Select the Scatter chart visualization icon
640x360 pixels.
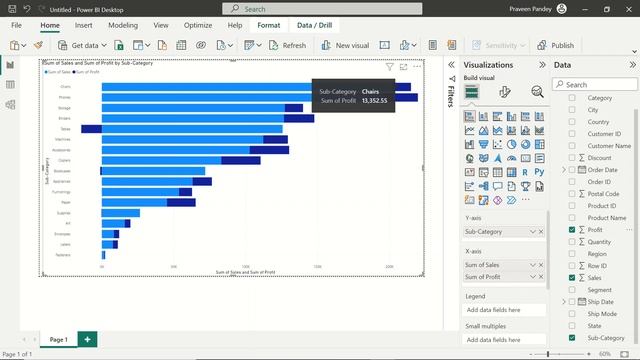tap(498, 144)
